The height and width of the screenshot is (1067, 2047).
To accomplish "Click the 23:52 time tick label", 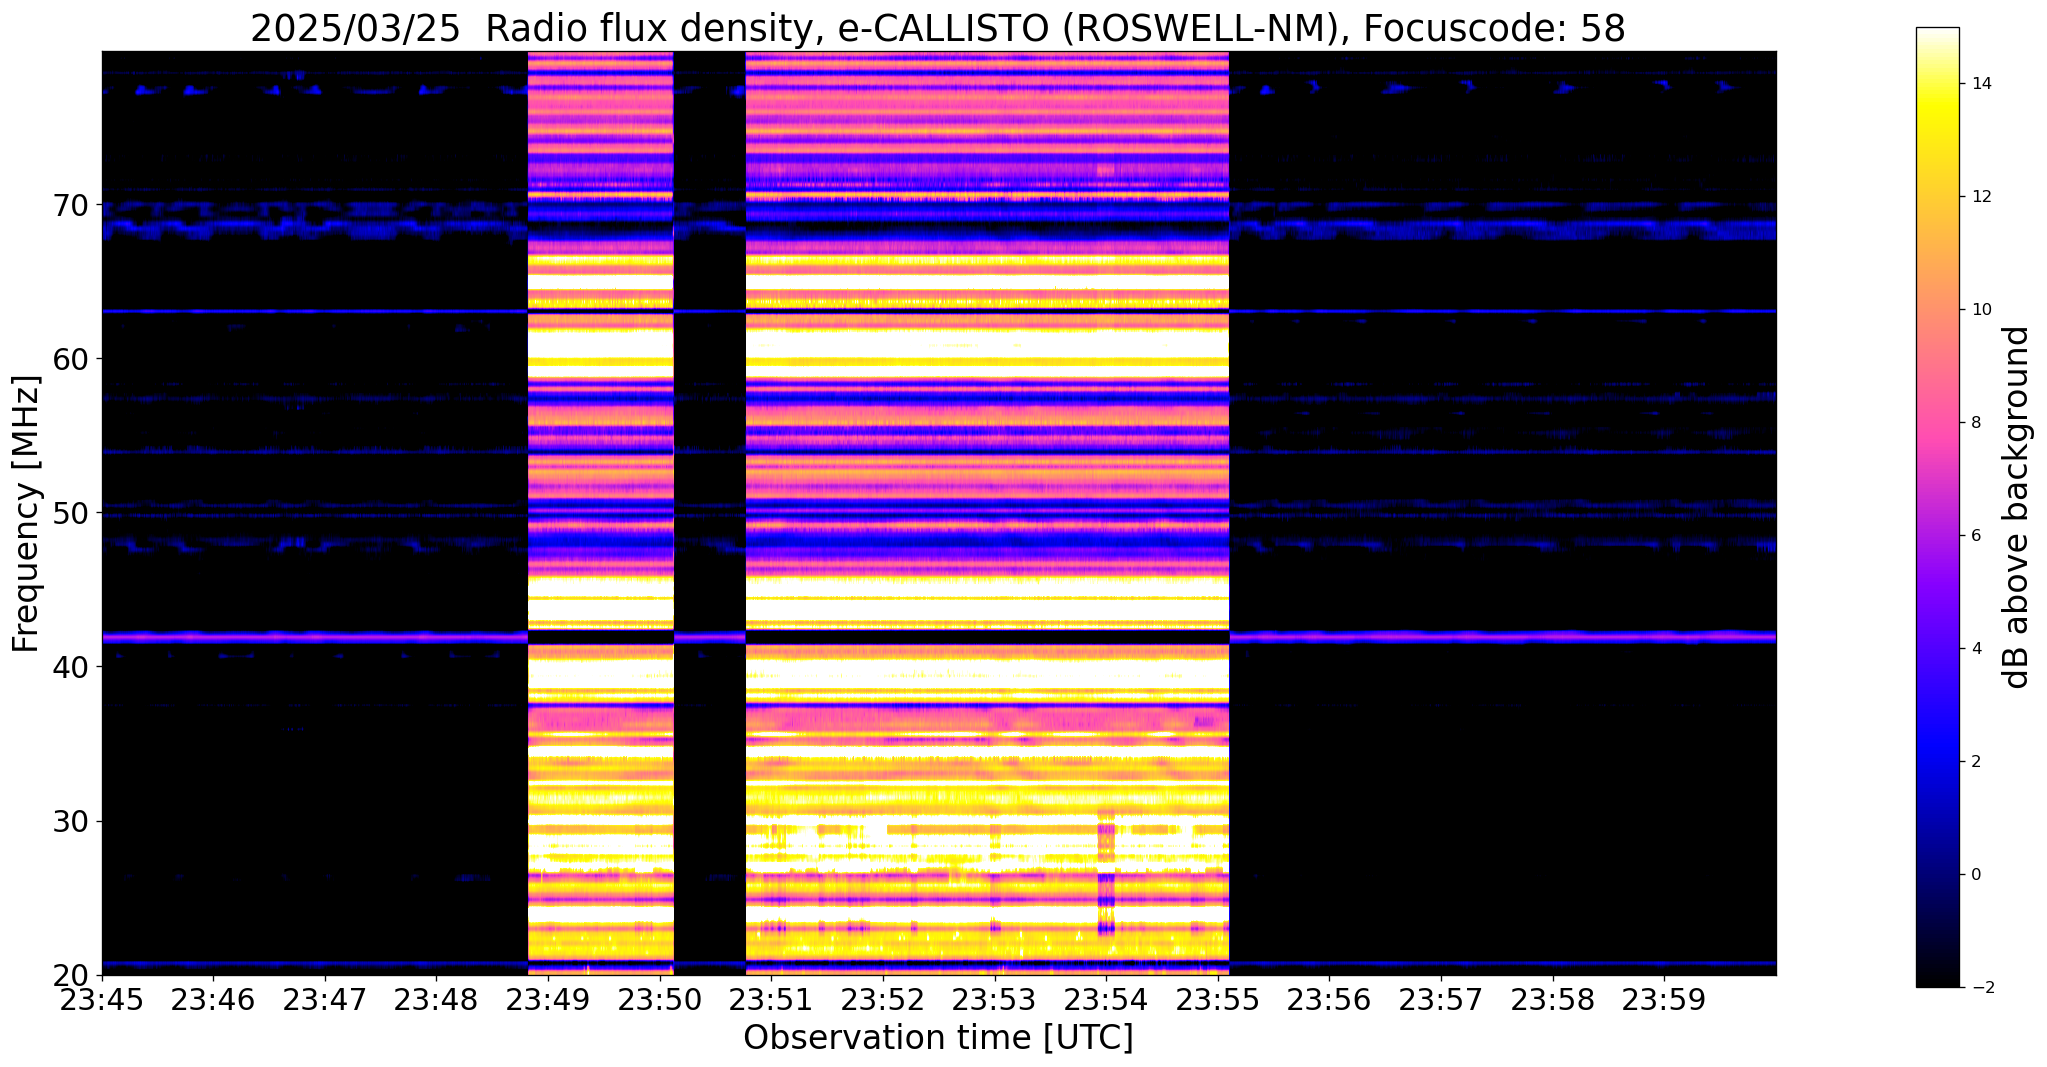I will click(x=883, y=999).
